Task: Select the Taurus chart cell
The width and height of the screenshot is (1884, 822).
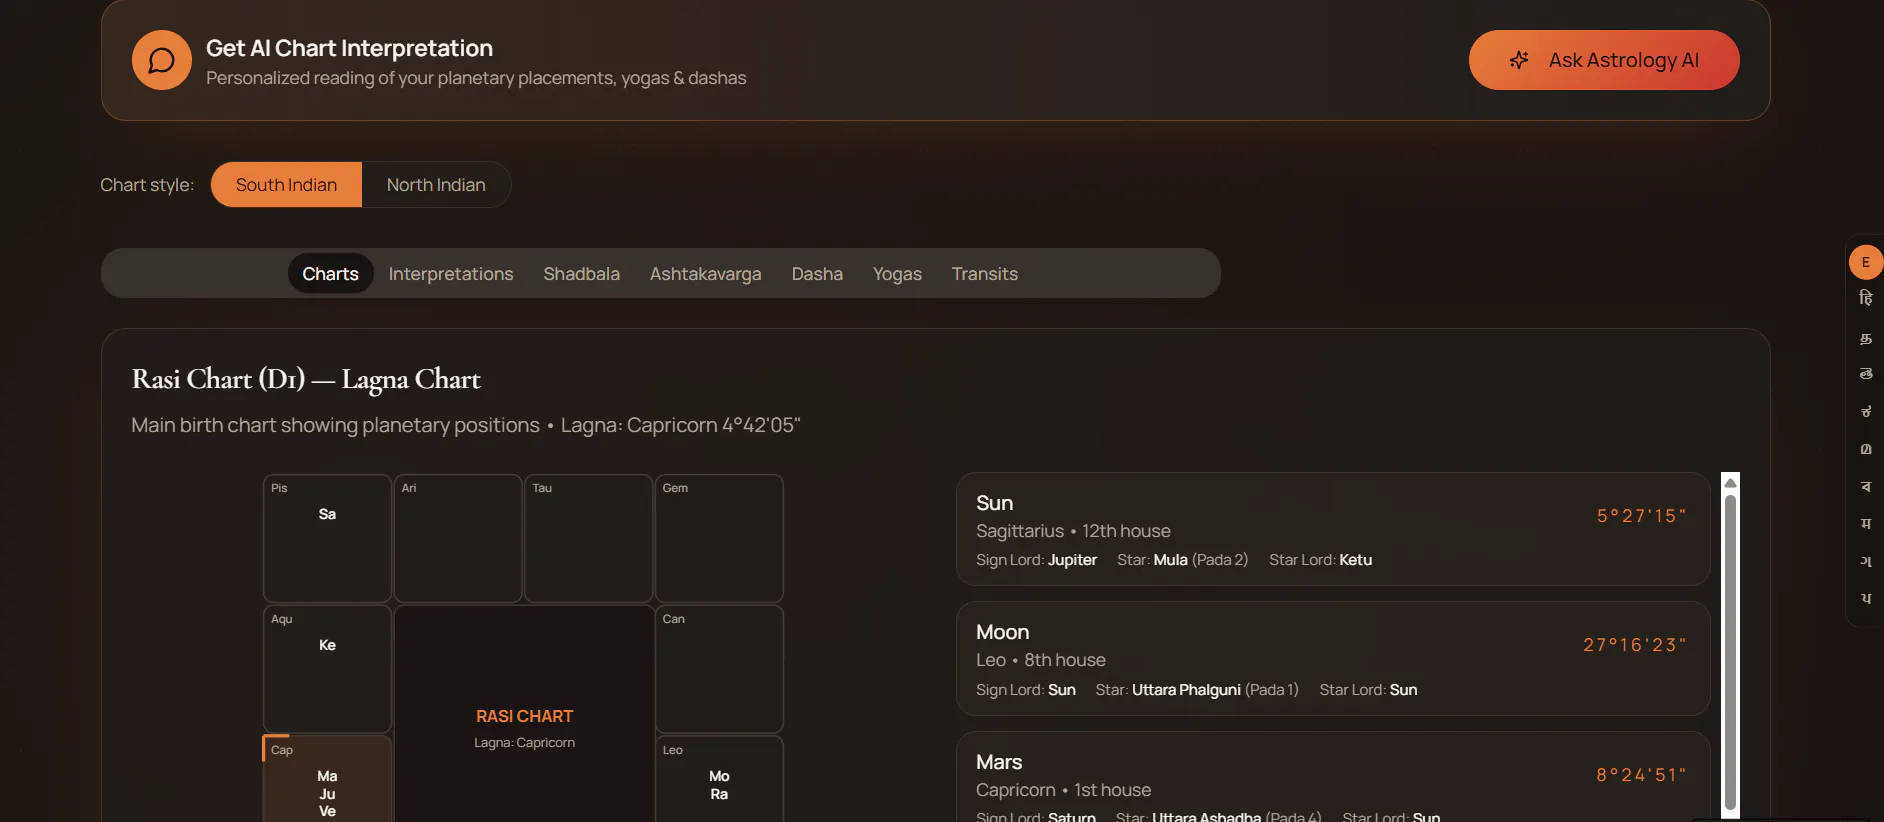Action: coord(589,538)
